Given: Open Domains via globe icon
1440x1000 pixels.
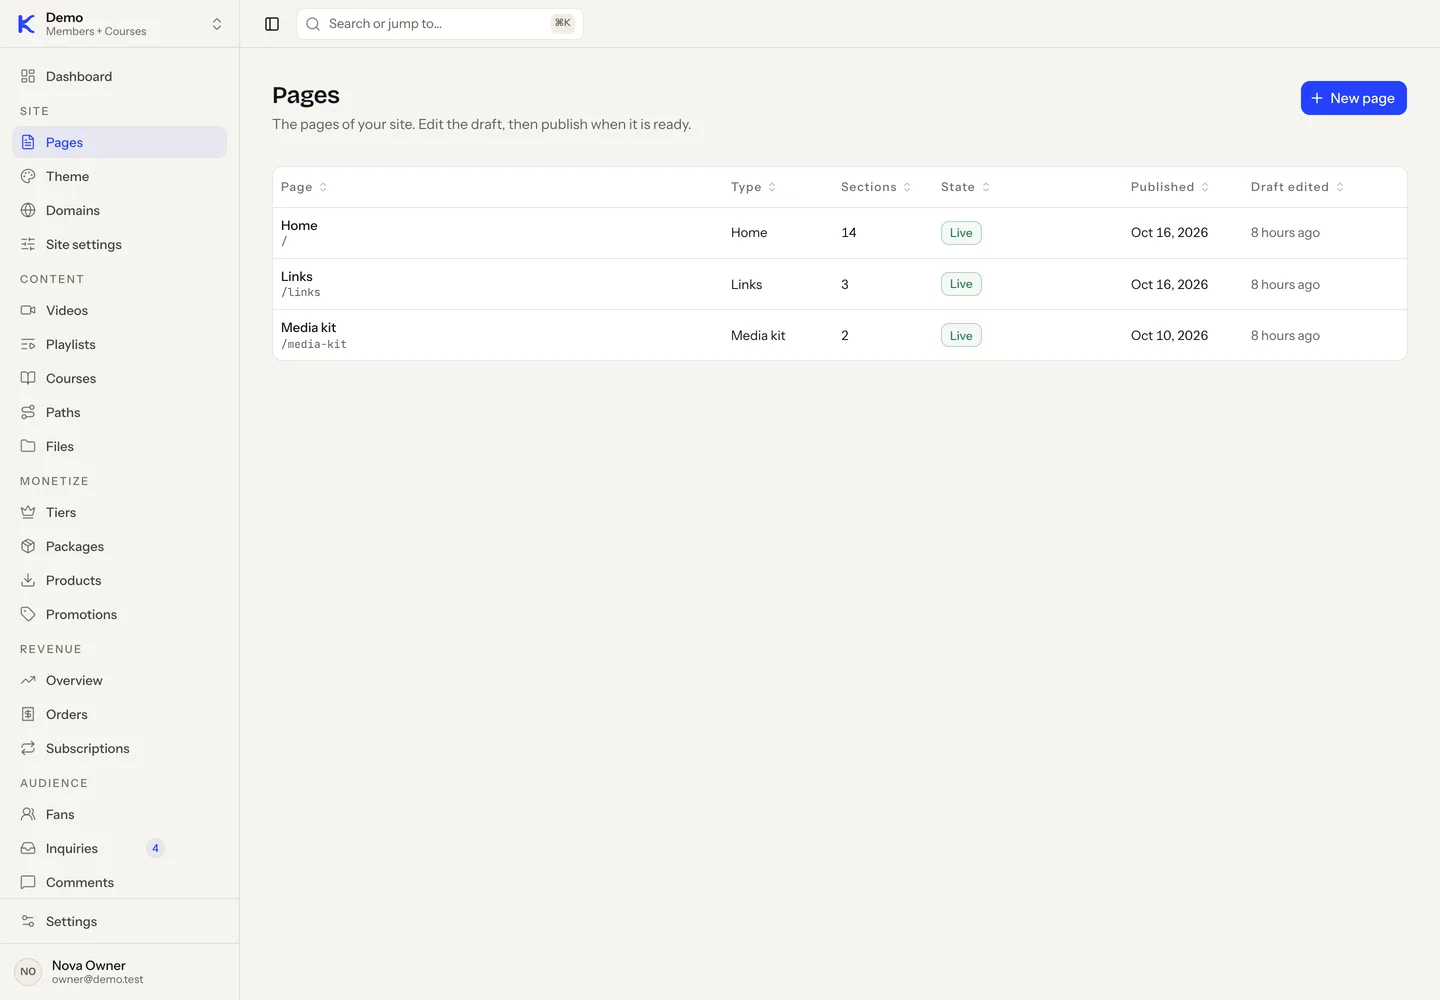Looking at the screenshot, I should (x=28, y=210).
